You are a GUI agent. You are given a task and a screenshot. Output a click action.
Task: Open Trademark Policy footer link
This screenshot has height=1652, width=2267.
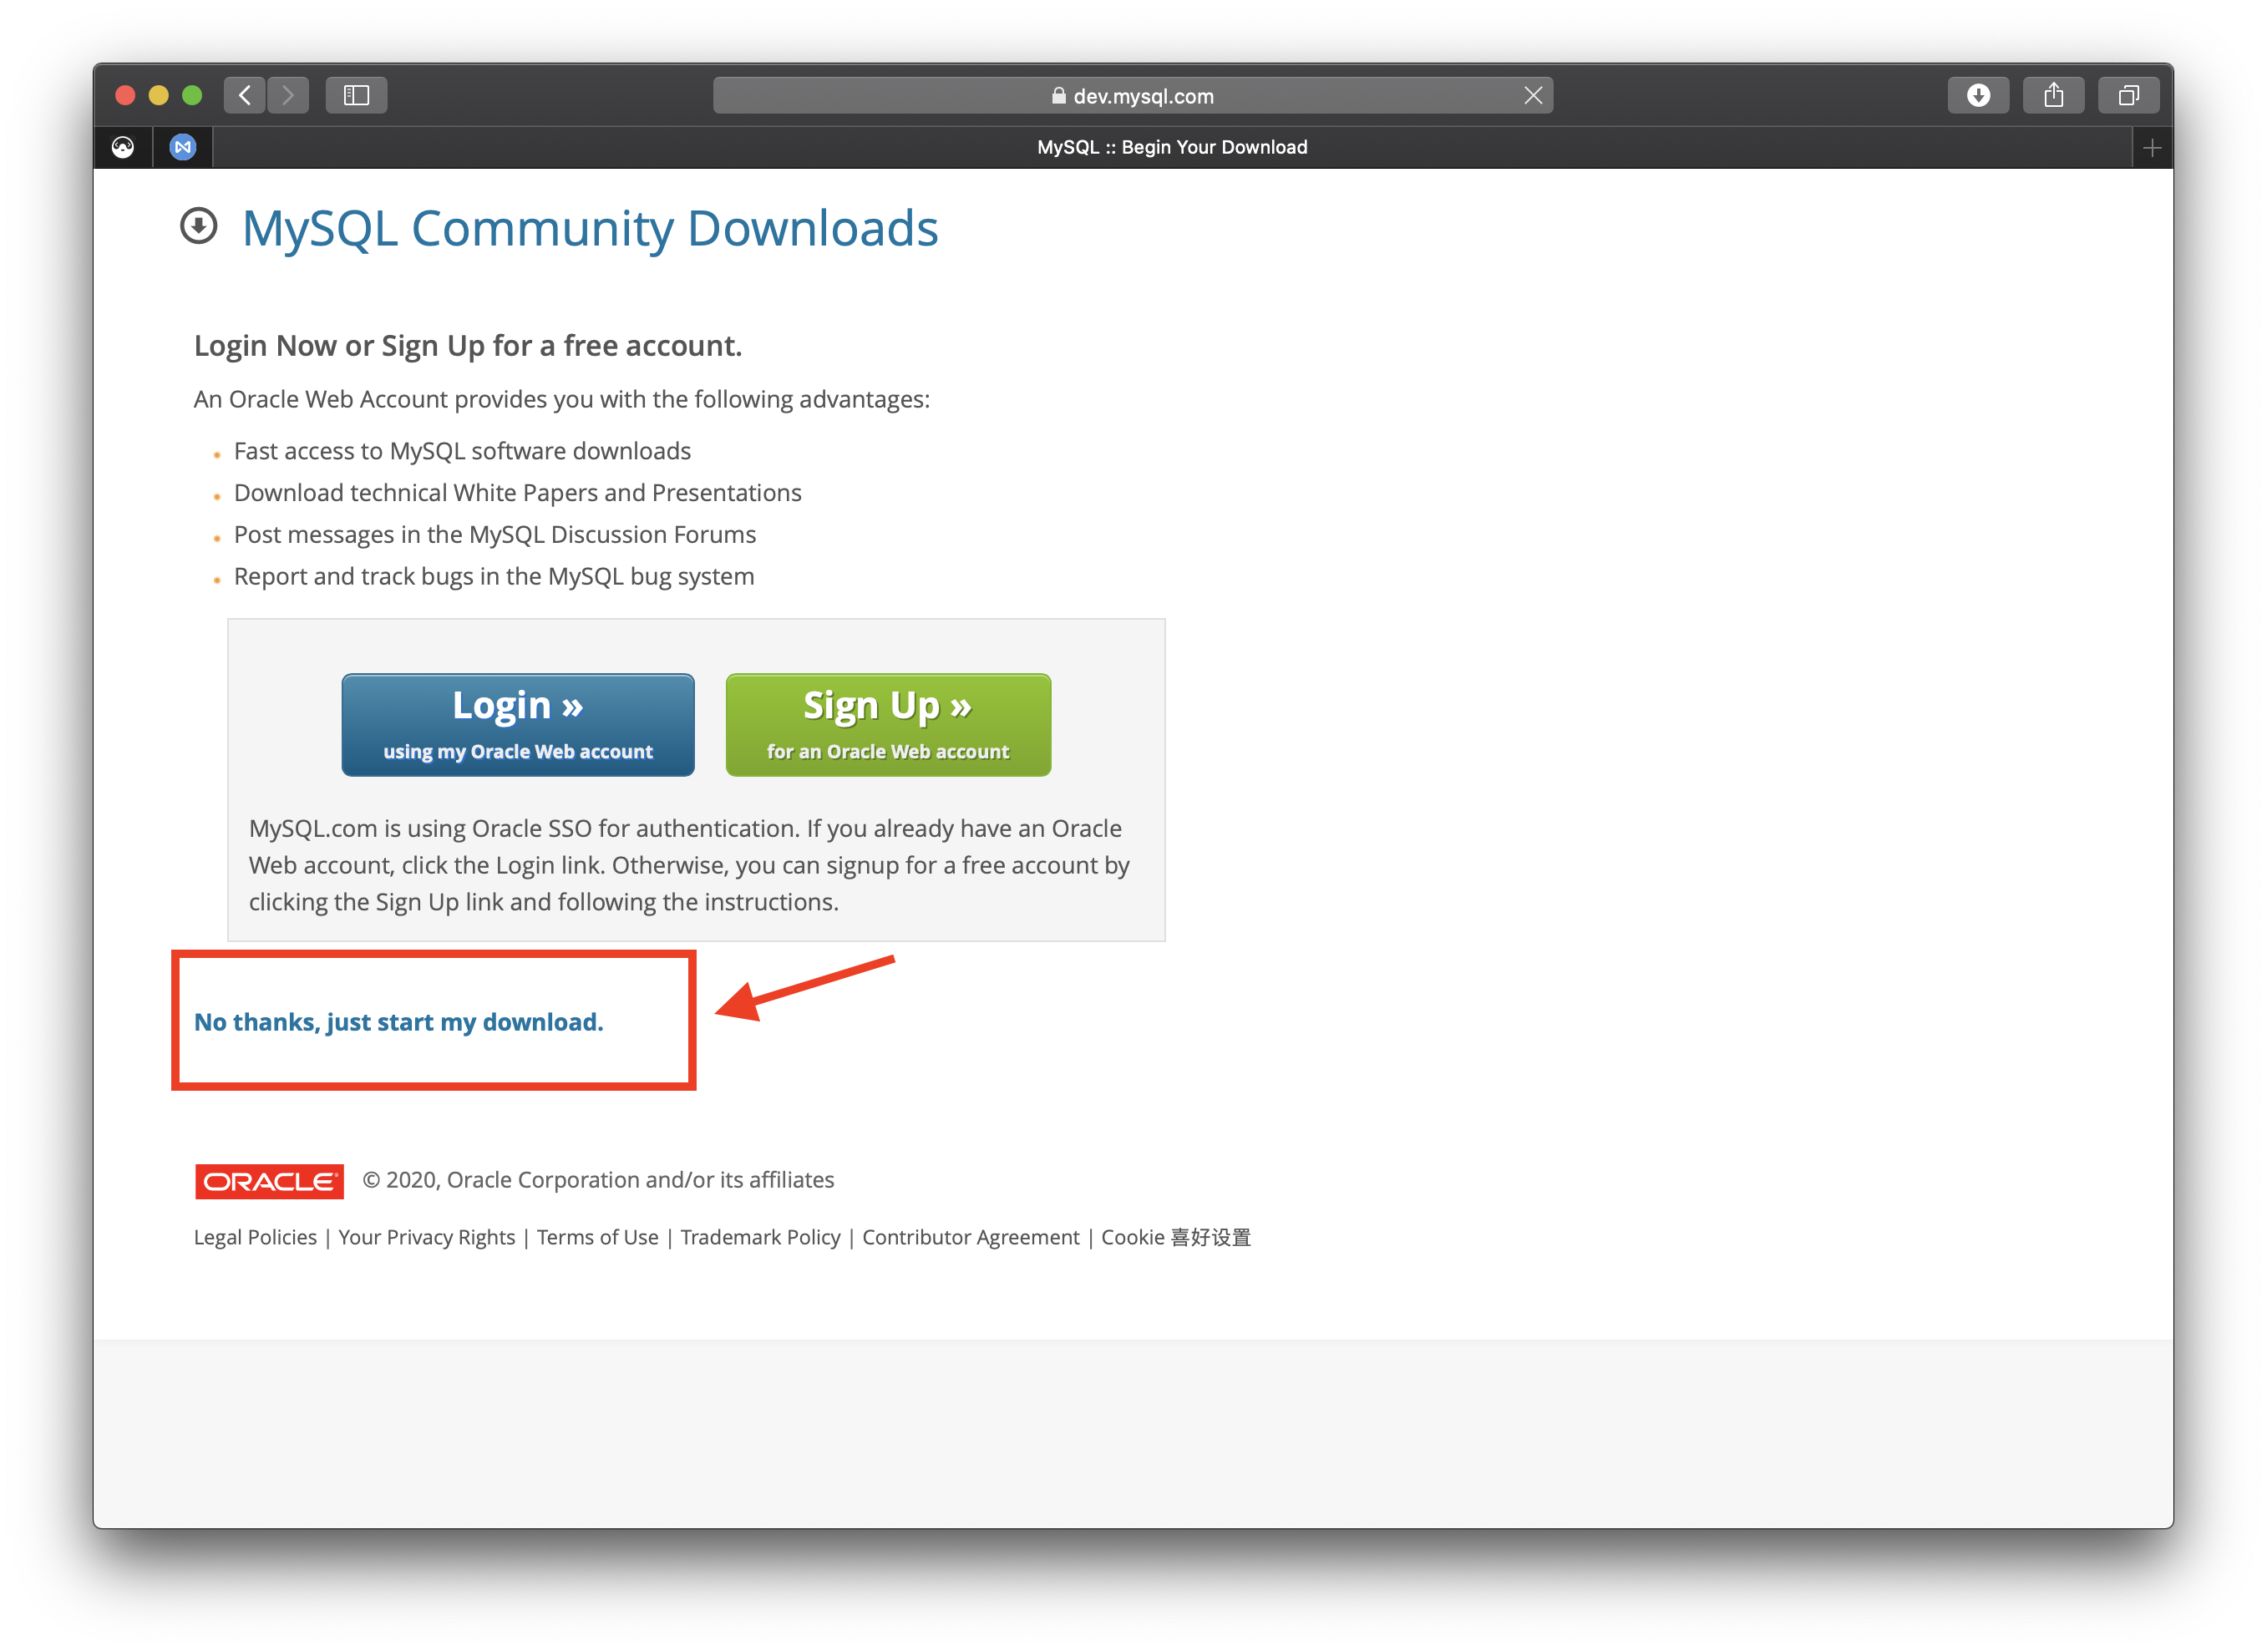point(760,1237)
